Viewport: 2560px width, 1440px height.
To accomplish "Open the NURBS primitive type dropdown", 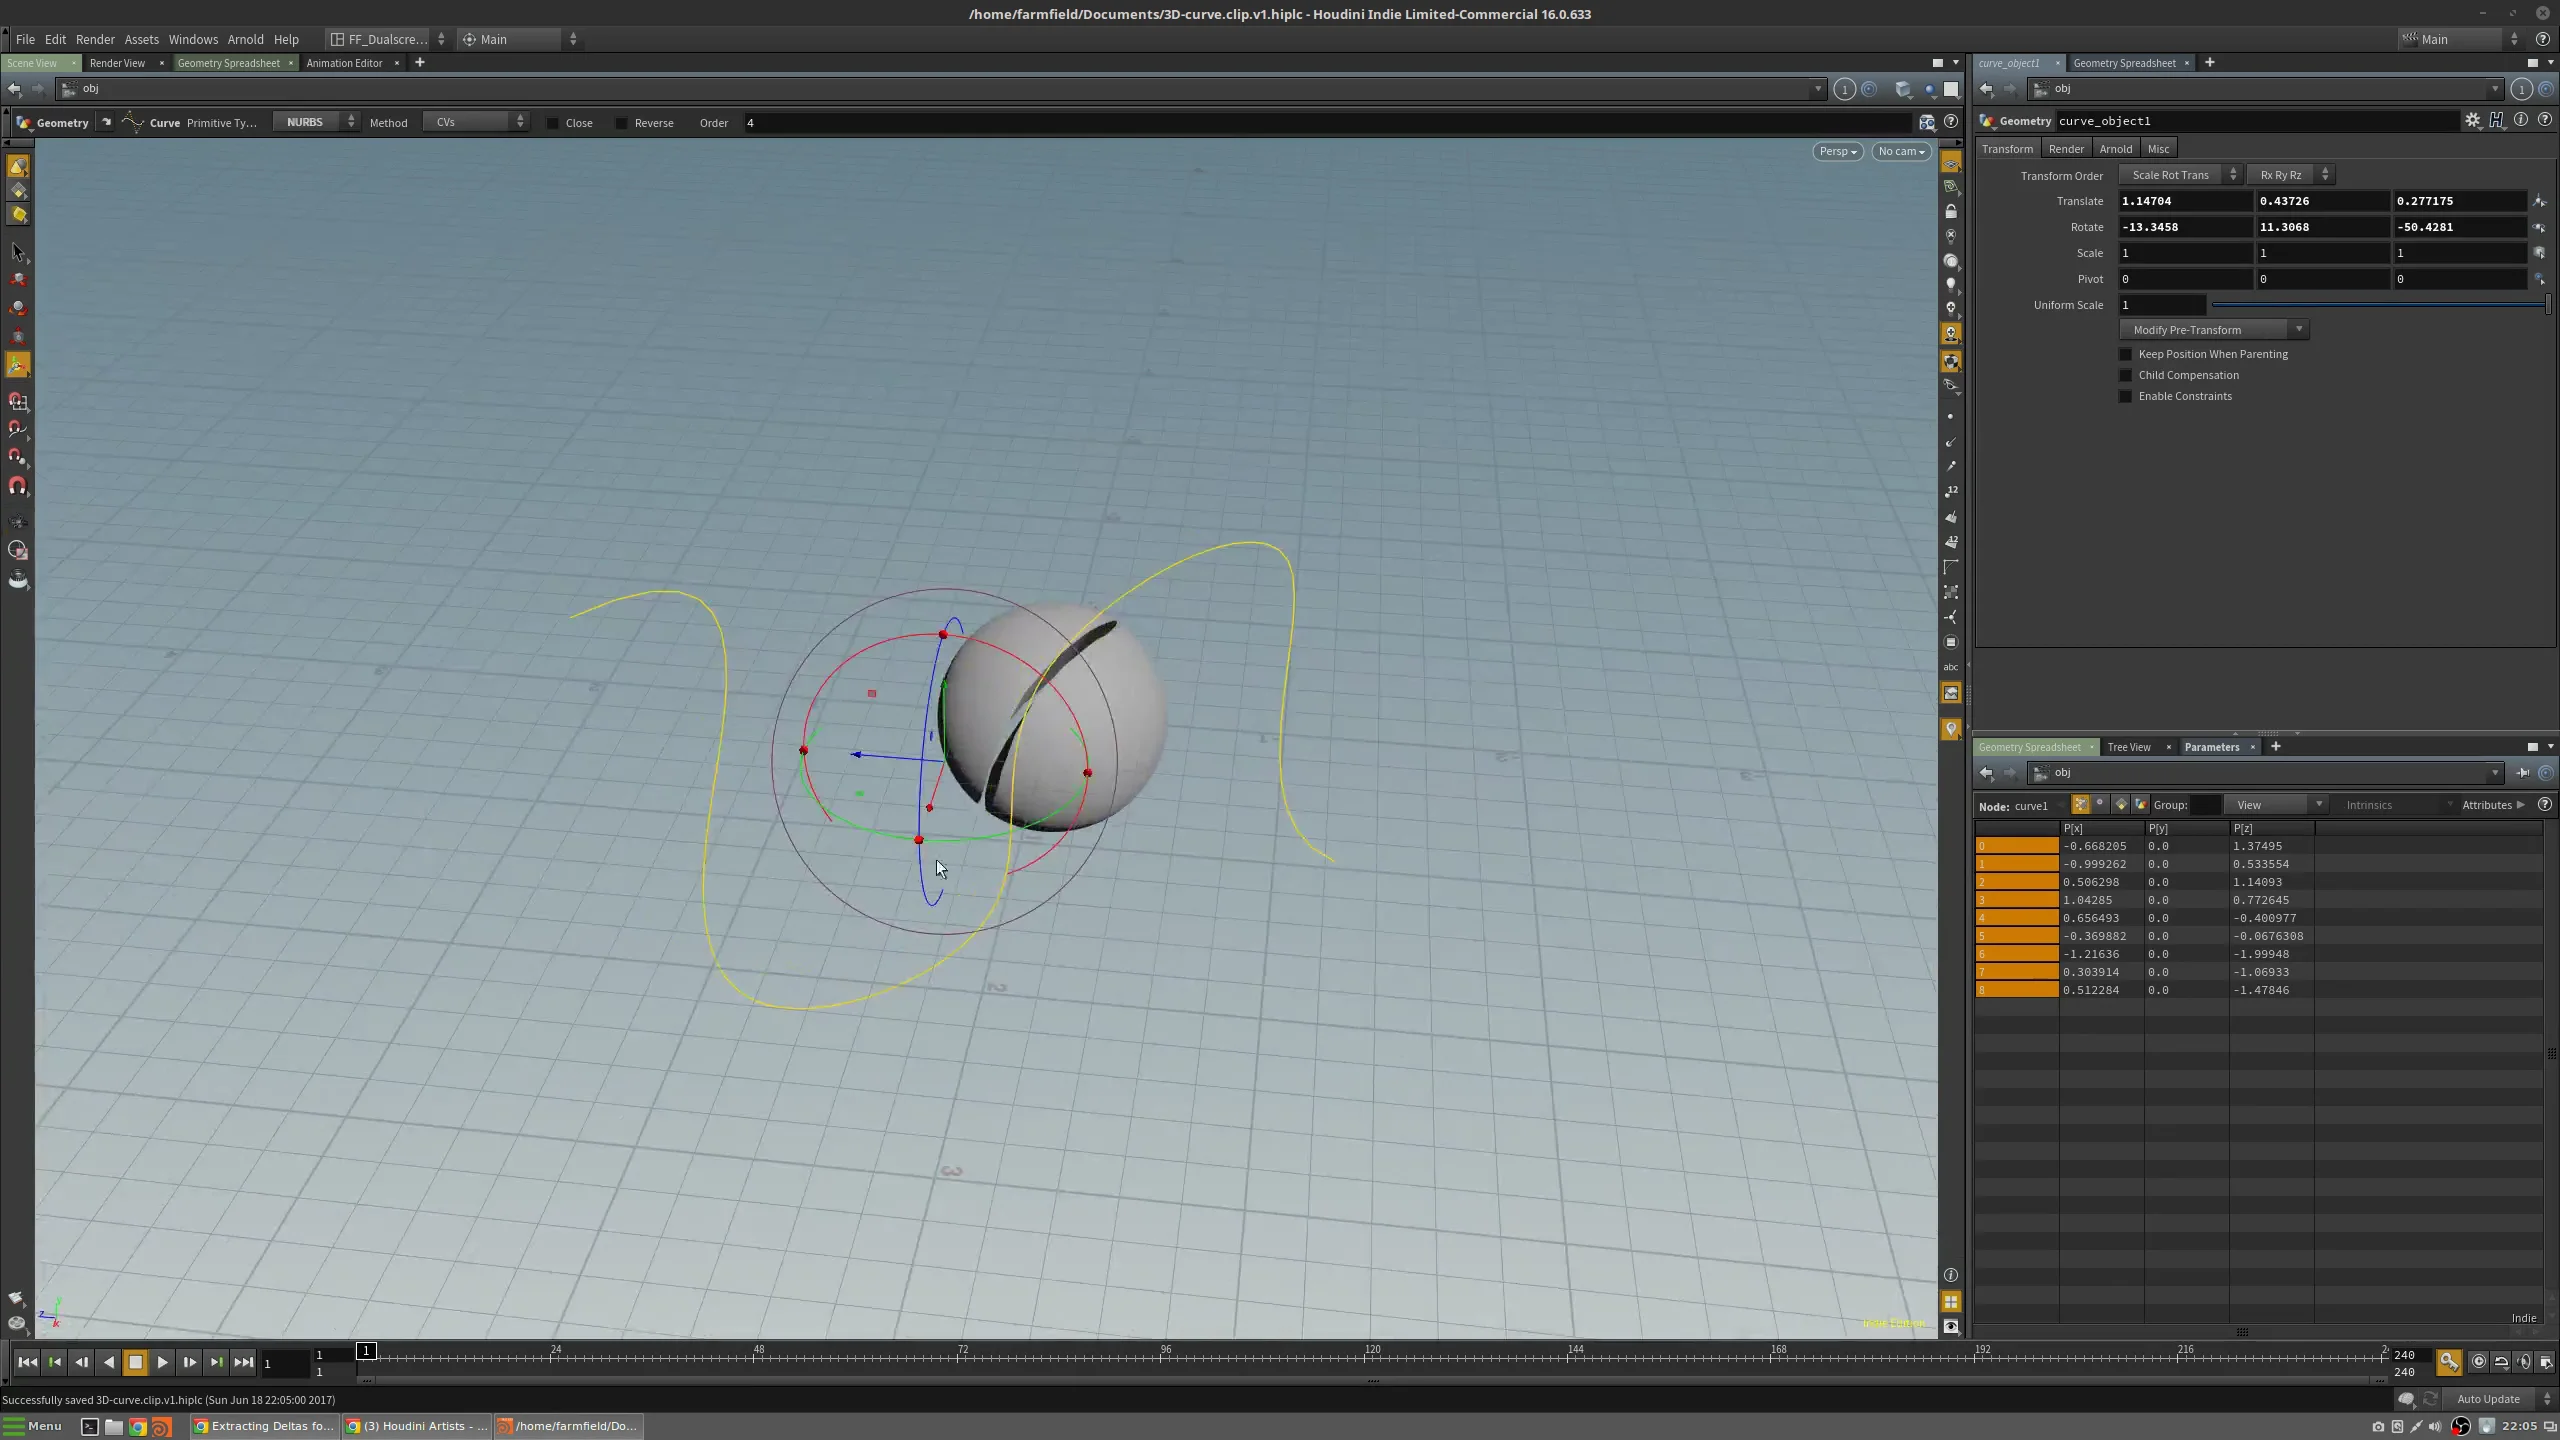I will pyautogui.click(x=315, y=122).
